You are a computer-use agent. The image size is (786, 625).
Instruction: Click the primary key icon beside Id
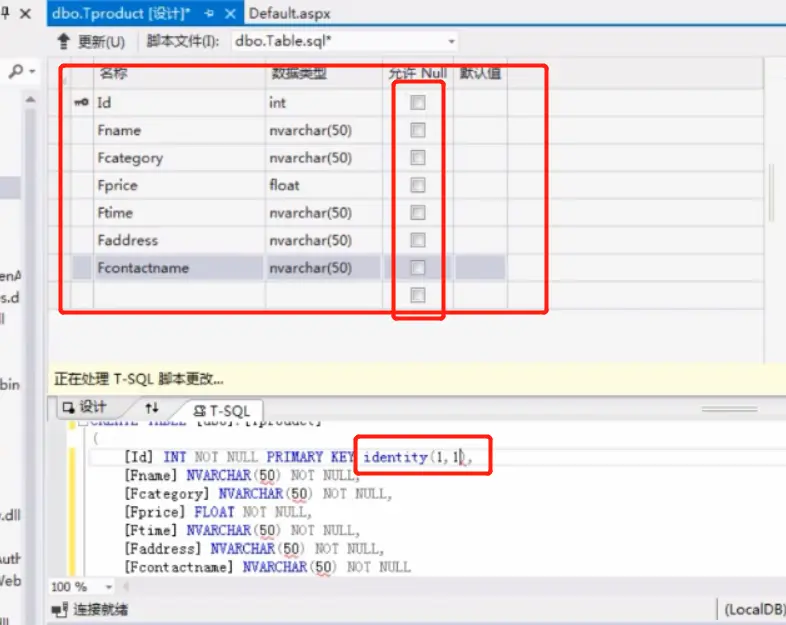coord(81,103)
